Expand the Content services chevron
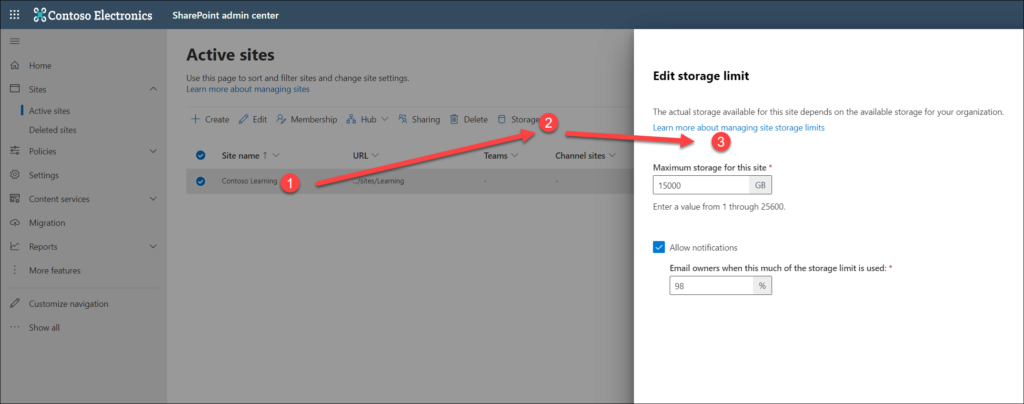Image resolution: width=1024 pixels, height=404 pixels. (153, 198)
